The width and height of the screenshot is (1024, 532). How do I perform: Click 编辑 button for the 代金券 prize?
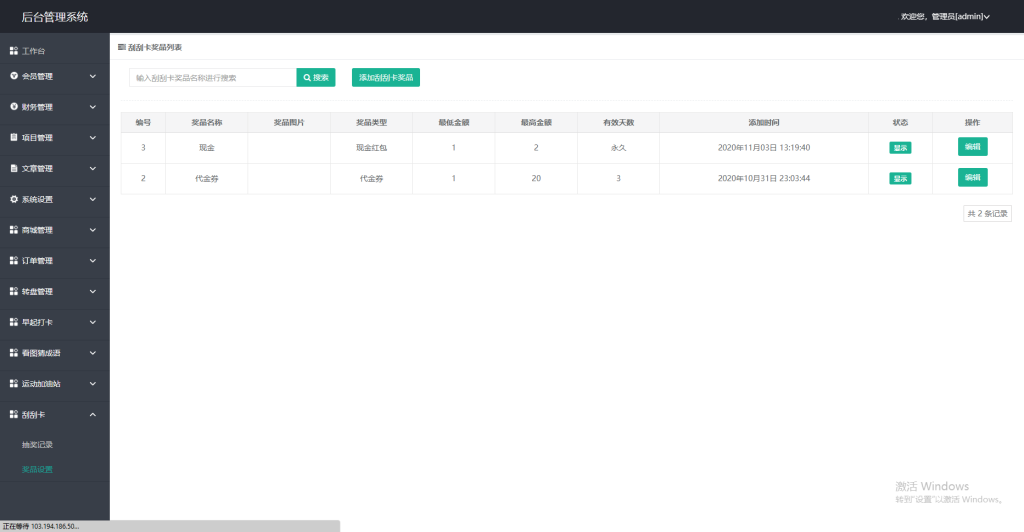972,178
